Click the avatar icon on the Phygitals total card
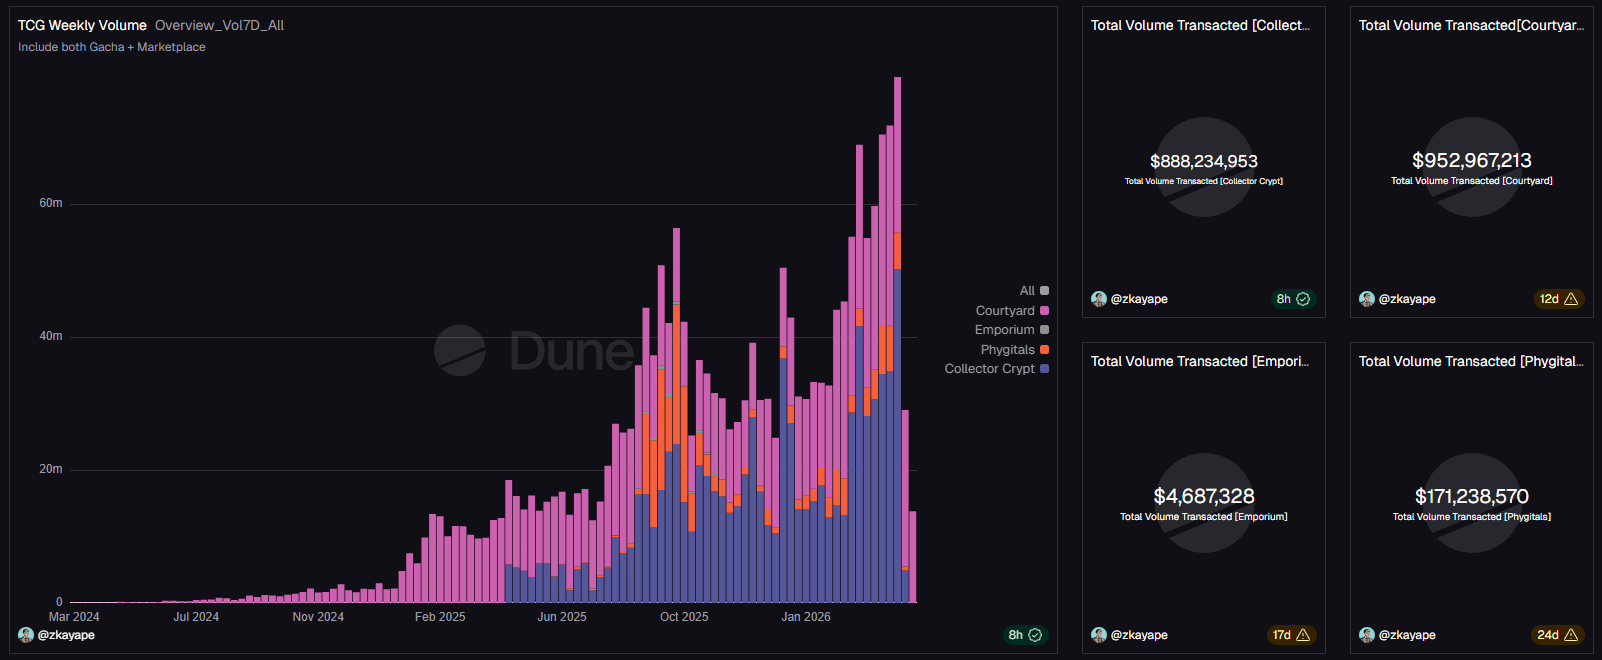This screenshot has height=660, width=1602. point(1367,635)
